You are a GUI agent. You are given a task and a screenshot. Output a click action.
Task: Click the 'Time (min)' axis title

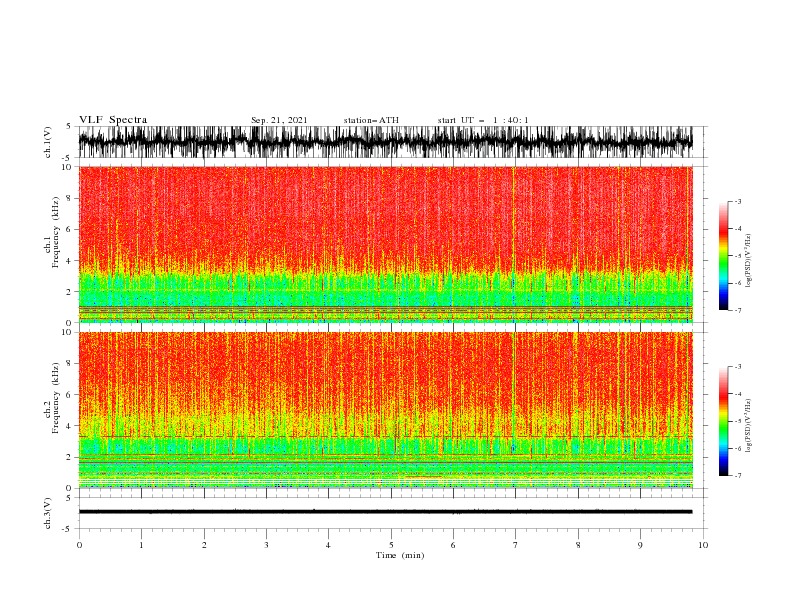click(400, 555)
